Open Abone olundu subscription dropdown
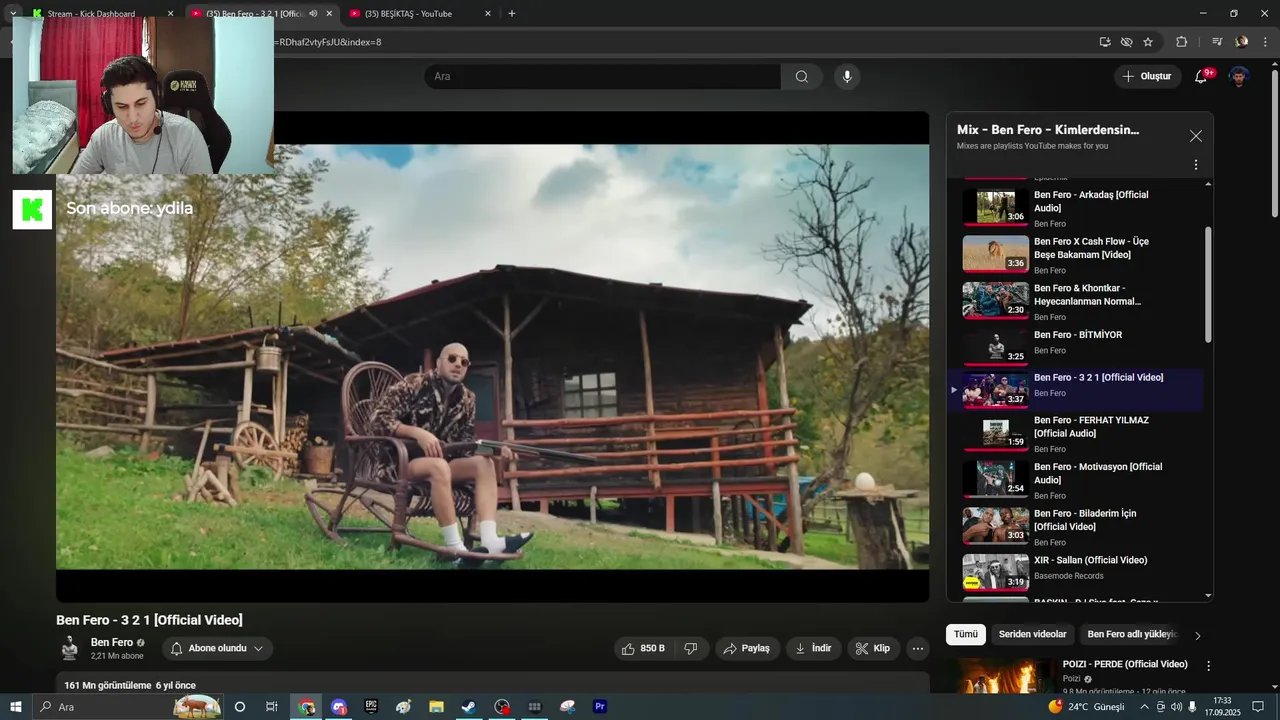 [x=217, y=649]
